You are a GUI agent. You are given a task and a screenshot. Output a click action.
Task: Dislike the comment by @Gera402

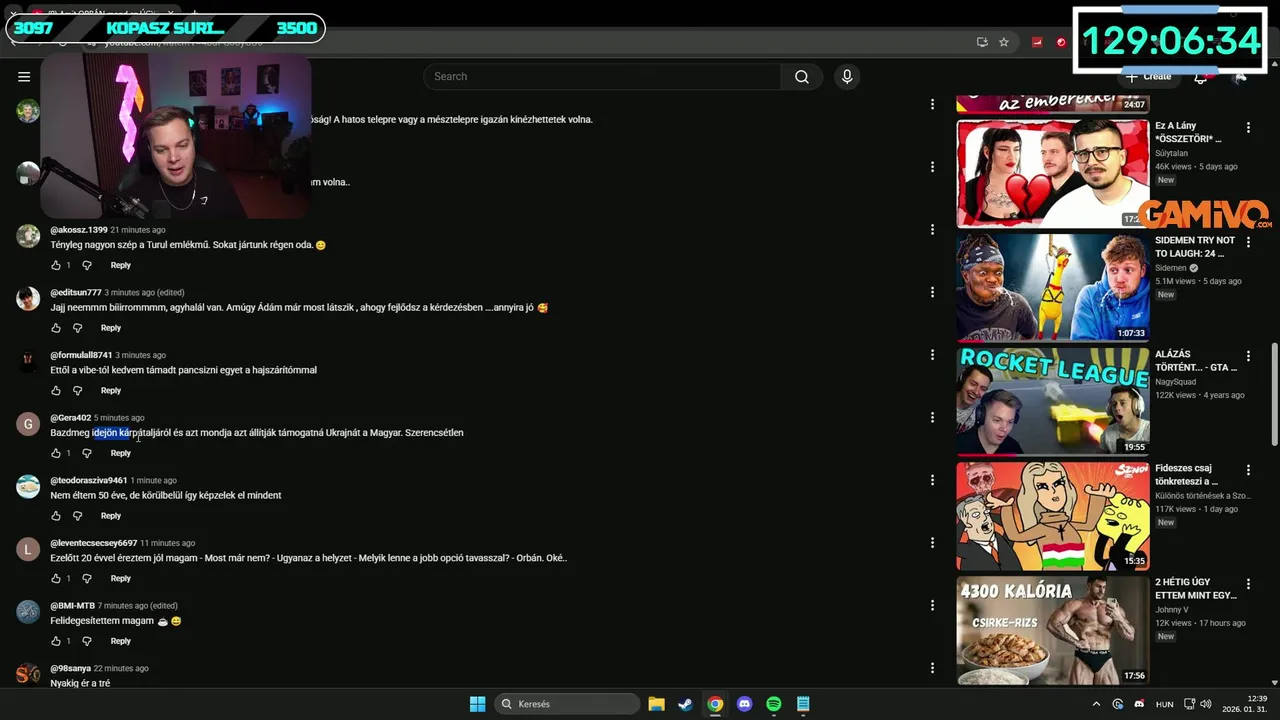click(x=87, y=453)
